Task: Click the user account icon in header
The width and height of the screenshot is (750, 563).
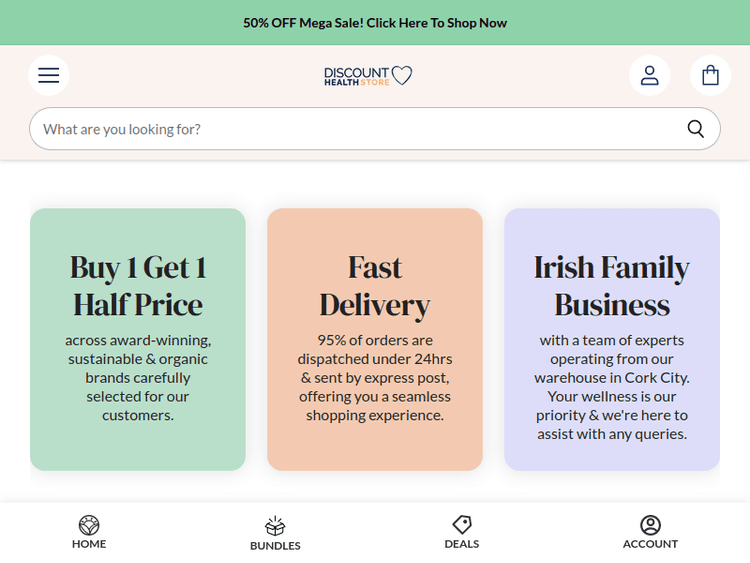Action: point(649,75)
